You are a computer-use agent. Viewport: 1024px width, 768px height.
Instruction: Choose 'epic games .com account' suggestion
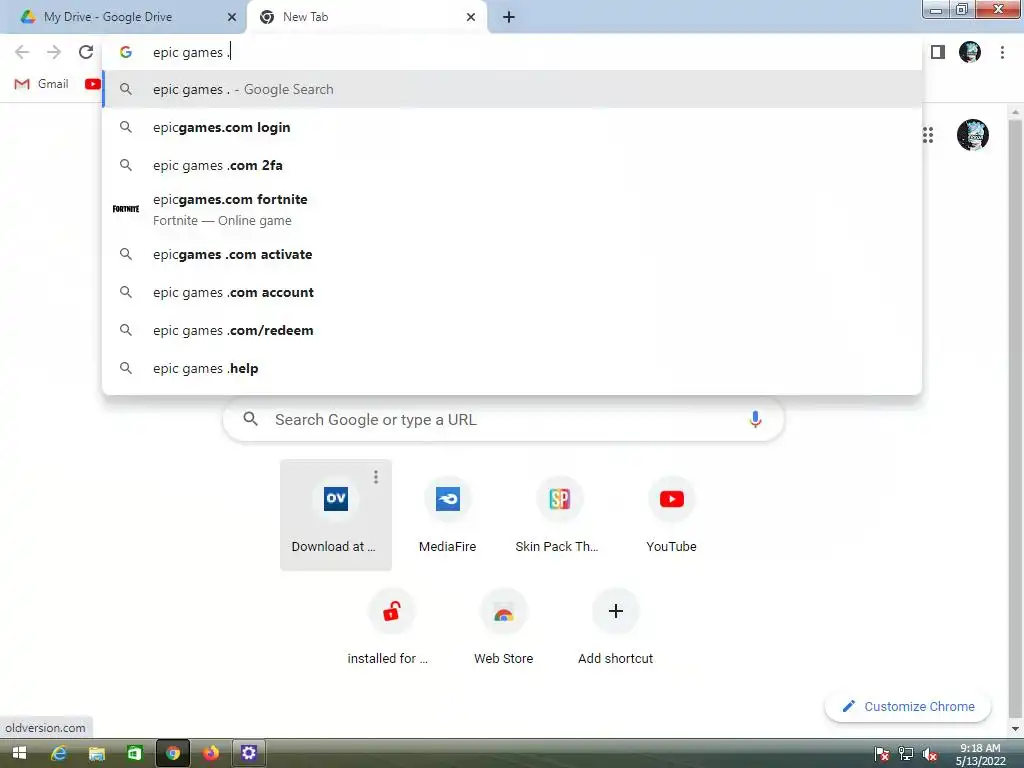pos(512,293)
